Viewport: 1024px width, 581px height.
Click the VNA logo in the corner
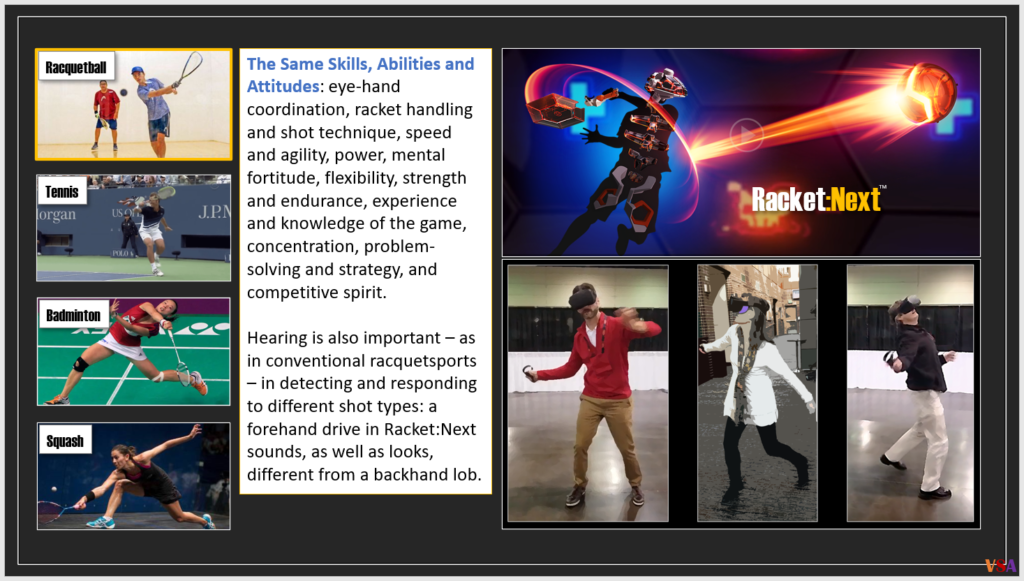coord(1000,565)
